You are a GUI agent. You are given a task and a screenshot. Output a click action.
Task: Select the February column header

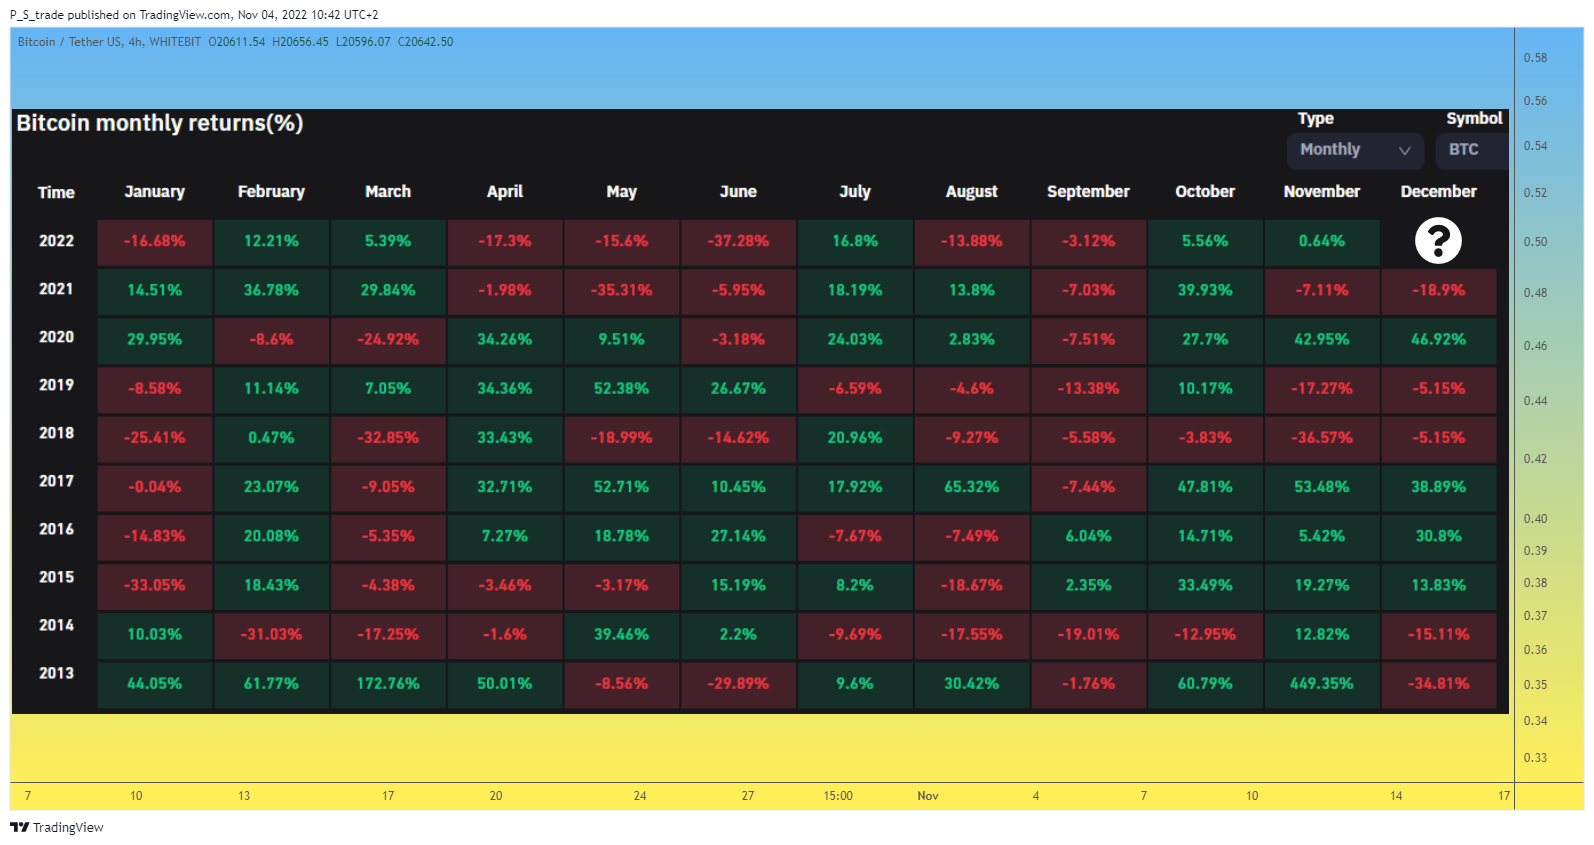pos(271,192)
